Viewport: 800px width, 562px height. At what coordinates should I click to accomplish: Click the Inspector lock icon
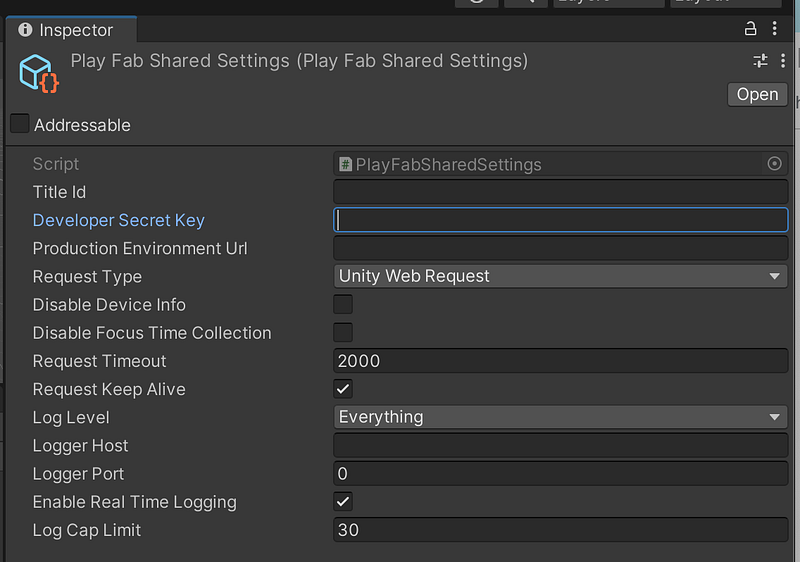pos(750,29)
